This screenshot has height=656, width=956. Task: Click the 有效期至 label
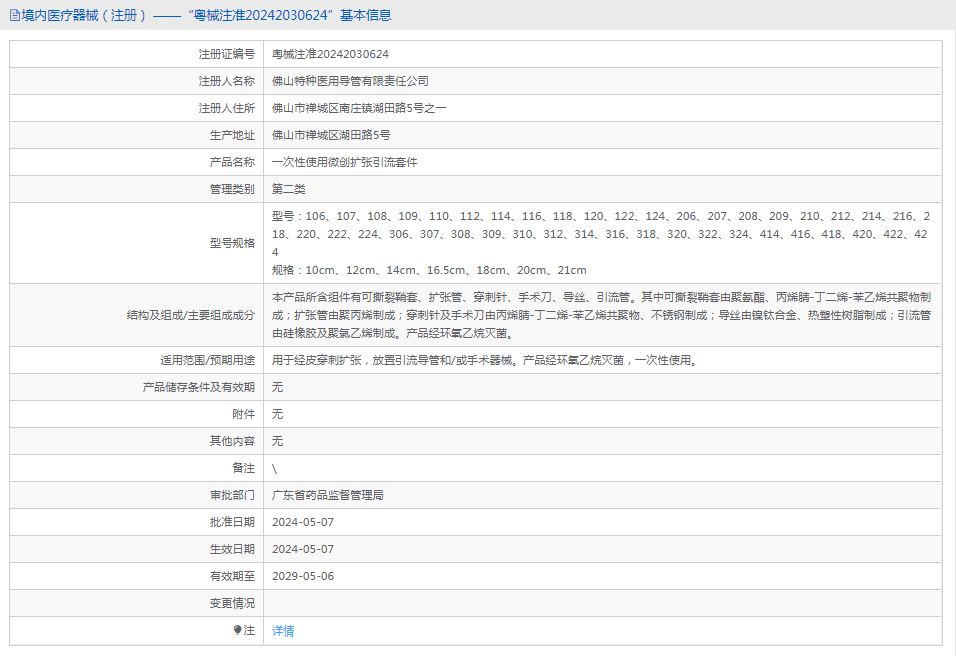(232, 576)
